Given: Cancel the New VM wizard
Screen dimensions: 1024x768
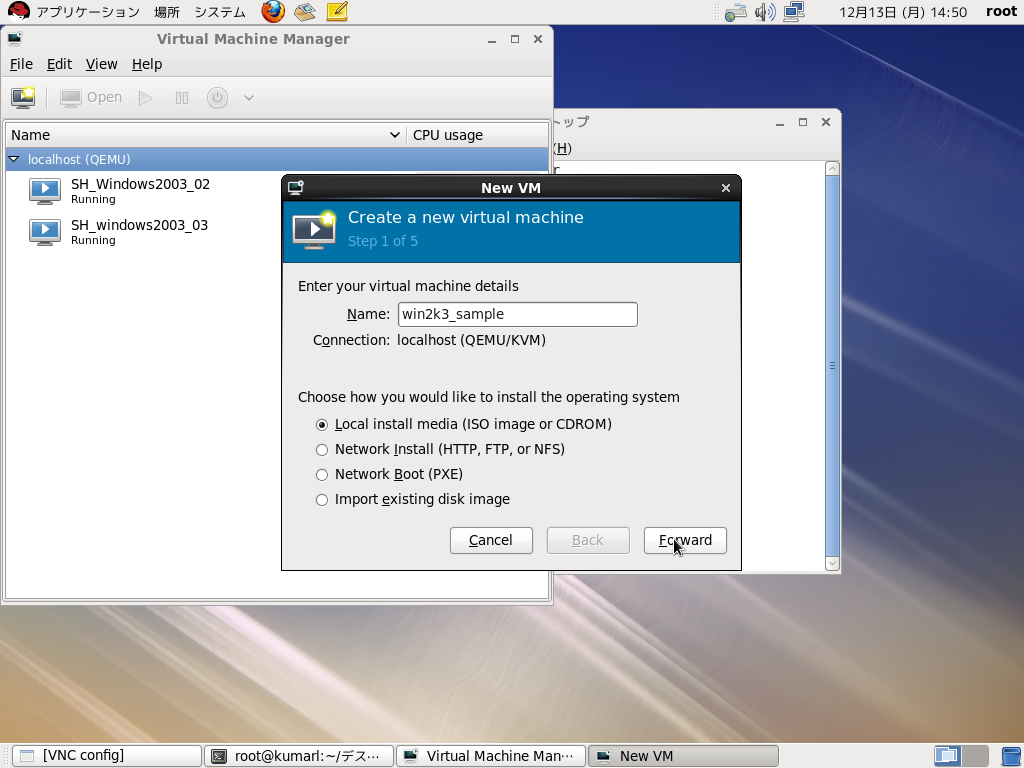Looking at the screenshot, I should tap(491, 540).
